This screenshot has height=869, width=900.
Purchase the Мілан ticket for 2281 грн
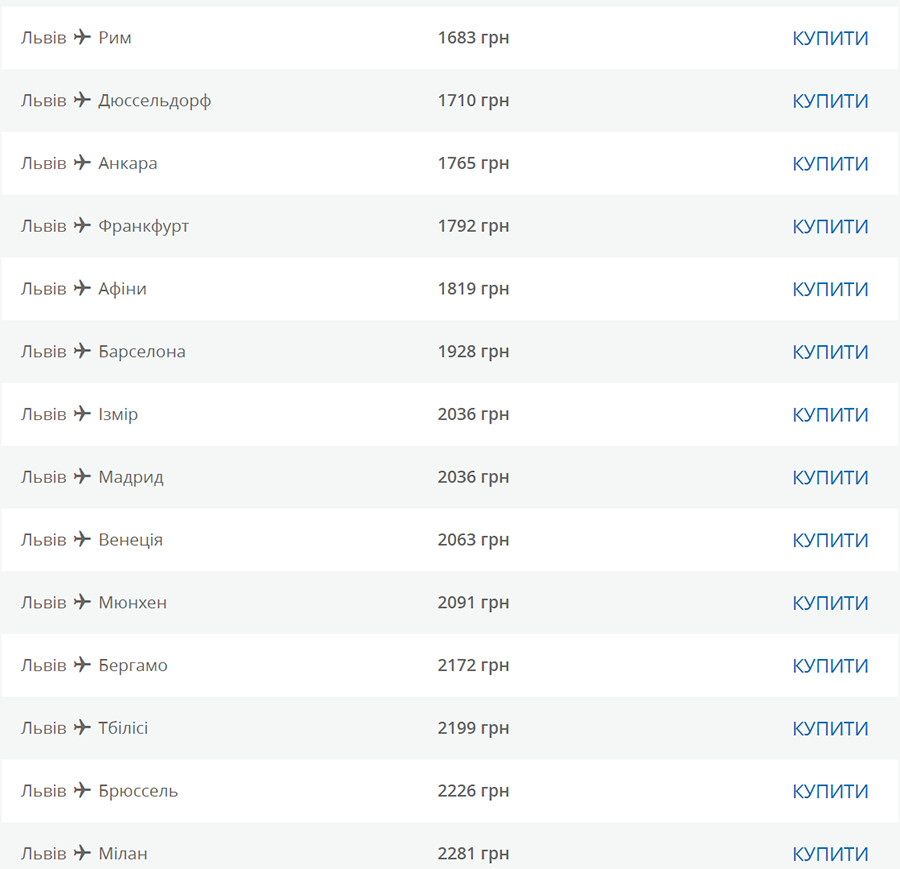(830, 854)
